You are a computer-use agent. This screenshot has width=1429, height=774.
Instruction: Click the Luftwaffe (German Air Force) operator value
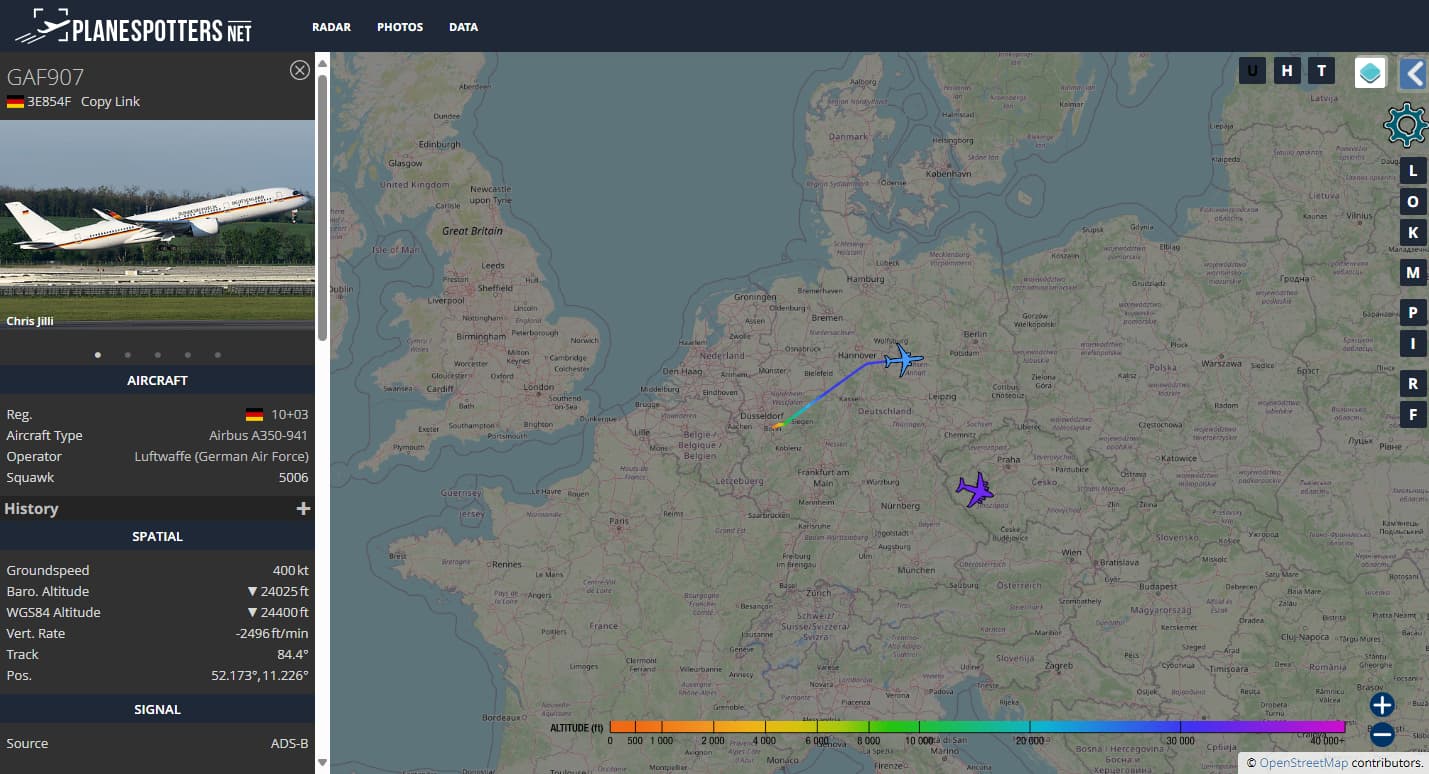tap(222, 457)
